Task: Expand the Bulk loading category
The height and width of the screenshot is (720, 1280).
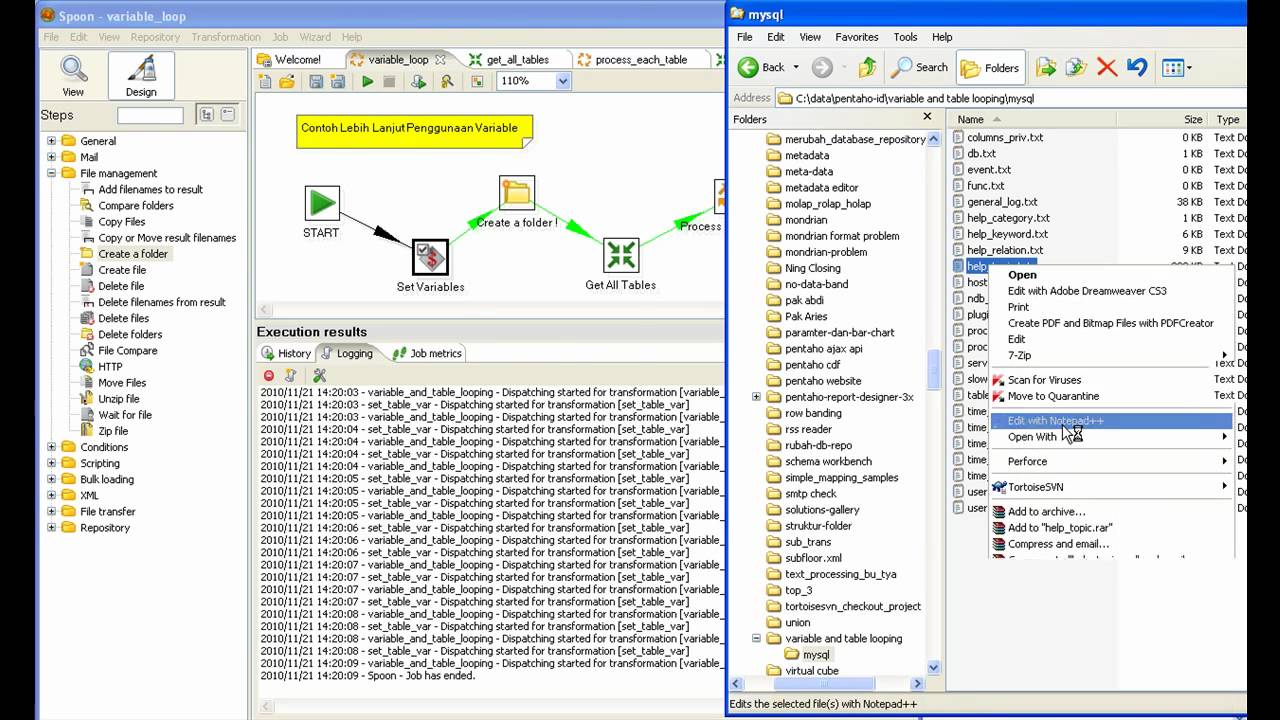Action: 51,479
